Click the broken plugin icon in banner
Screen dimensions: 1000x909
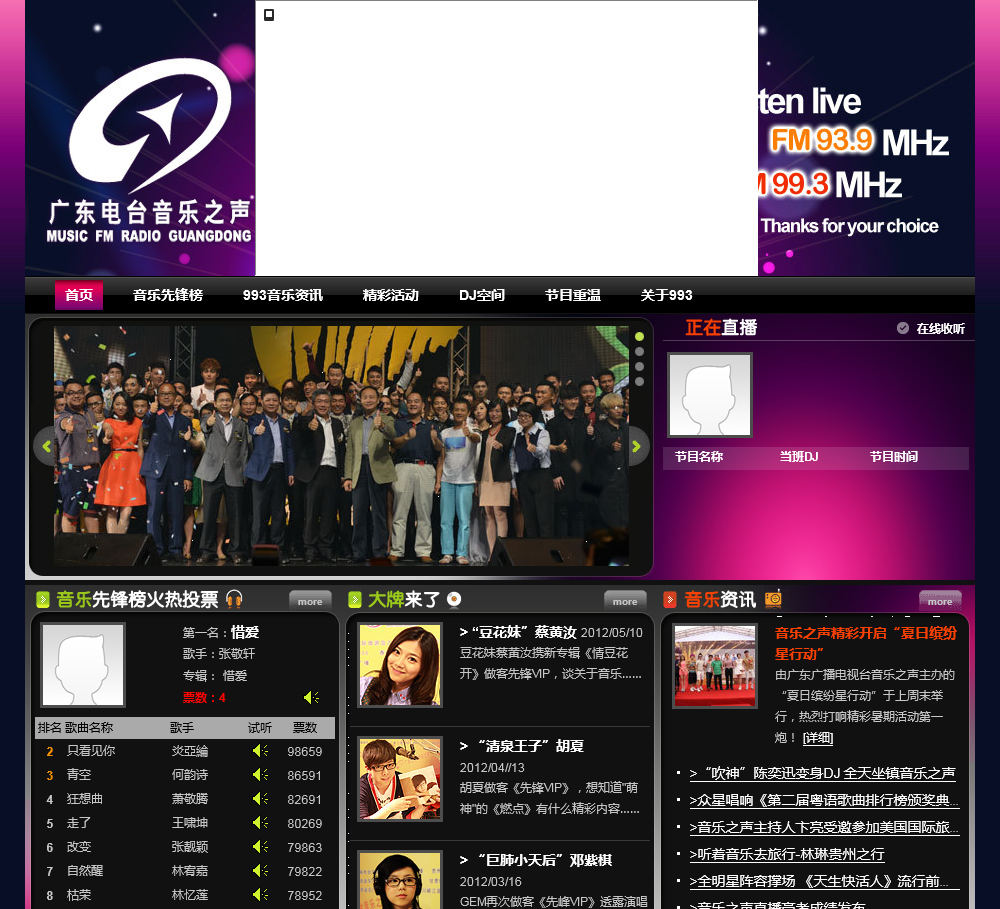click(x=269, y=15)
